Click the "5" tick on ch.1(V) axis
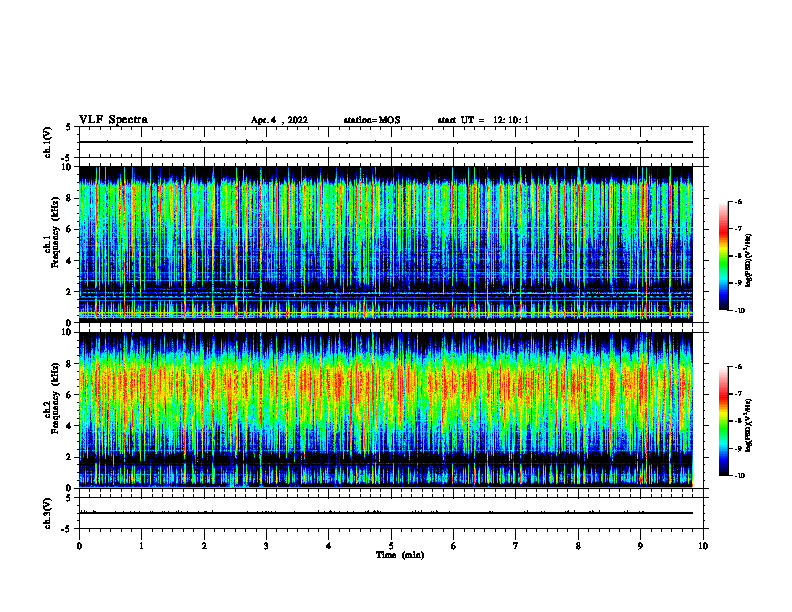 68,127
